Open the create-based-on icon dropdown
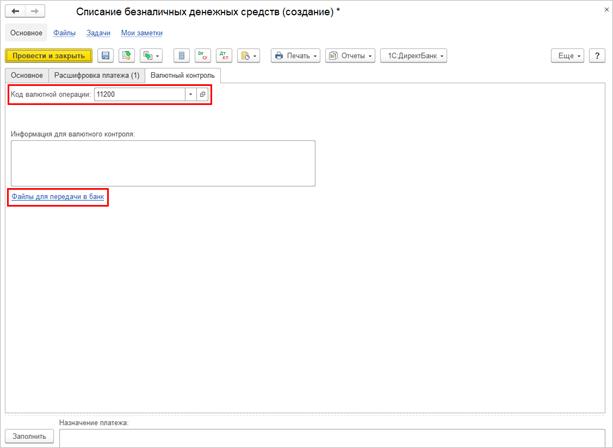The width and height of the screenshot is (613, 448). tap(151, 56)
